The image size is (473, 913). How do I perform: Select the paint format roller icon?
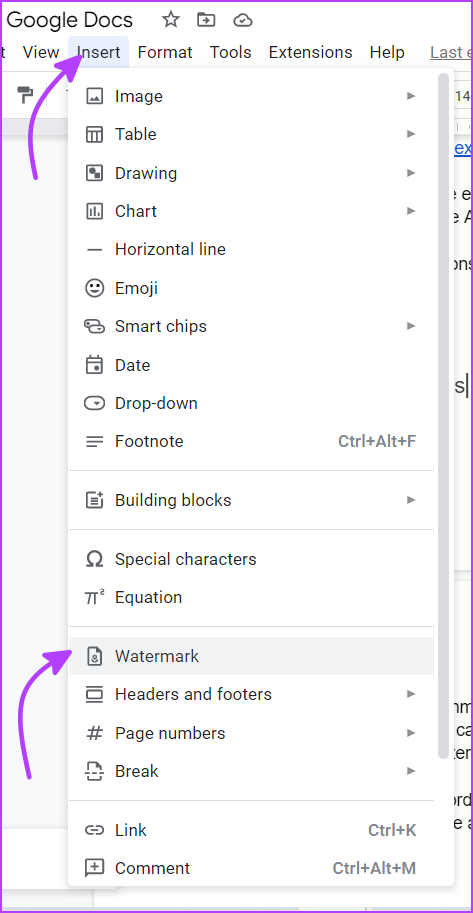coord(25,94)
